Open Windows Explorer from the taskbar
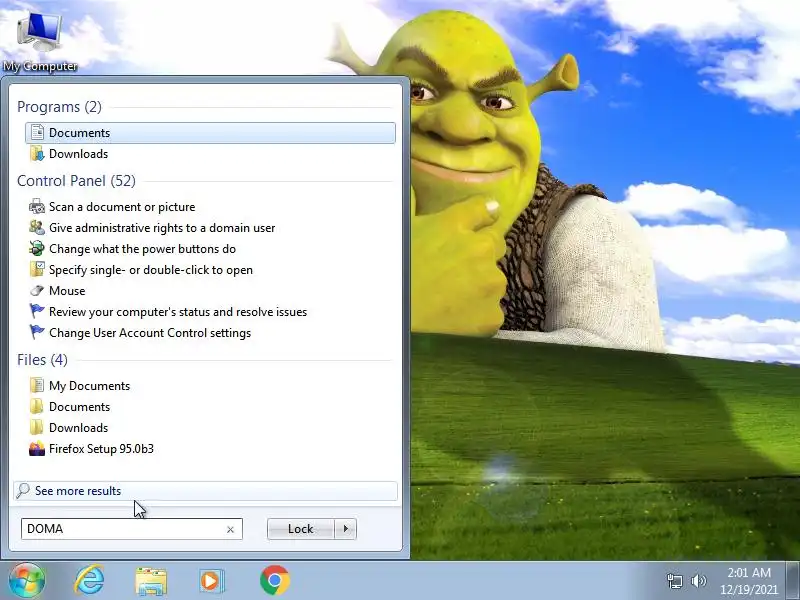The height and width of the screenshot is (600, 800). coord(151,581)
